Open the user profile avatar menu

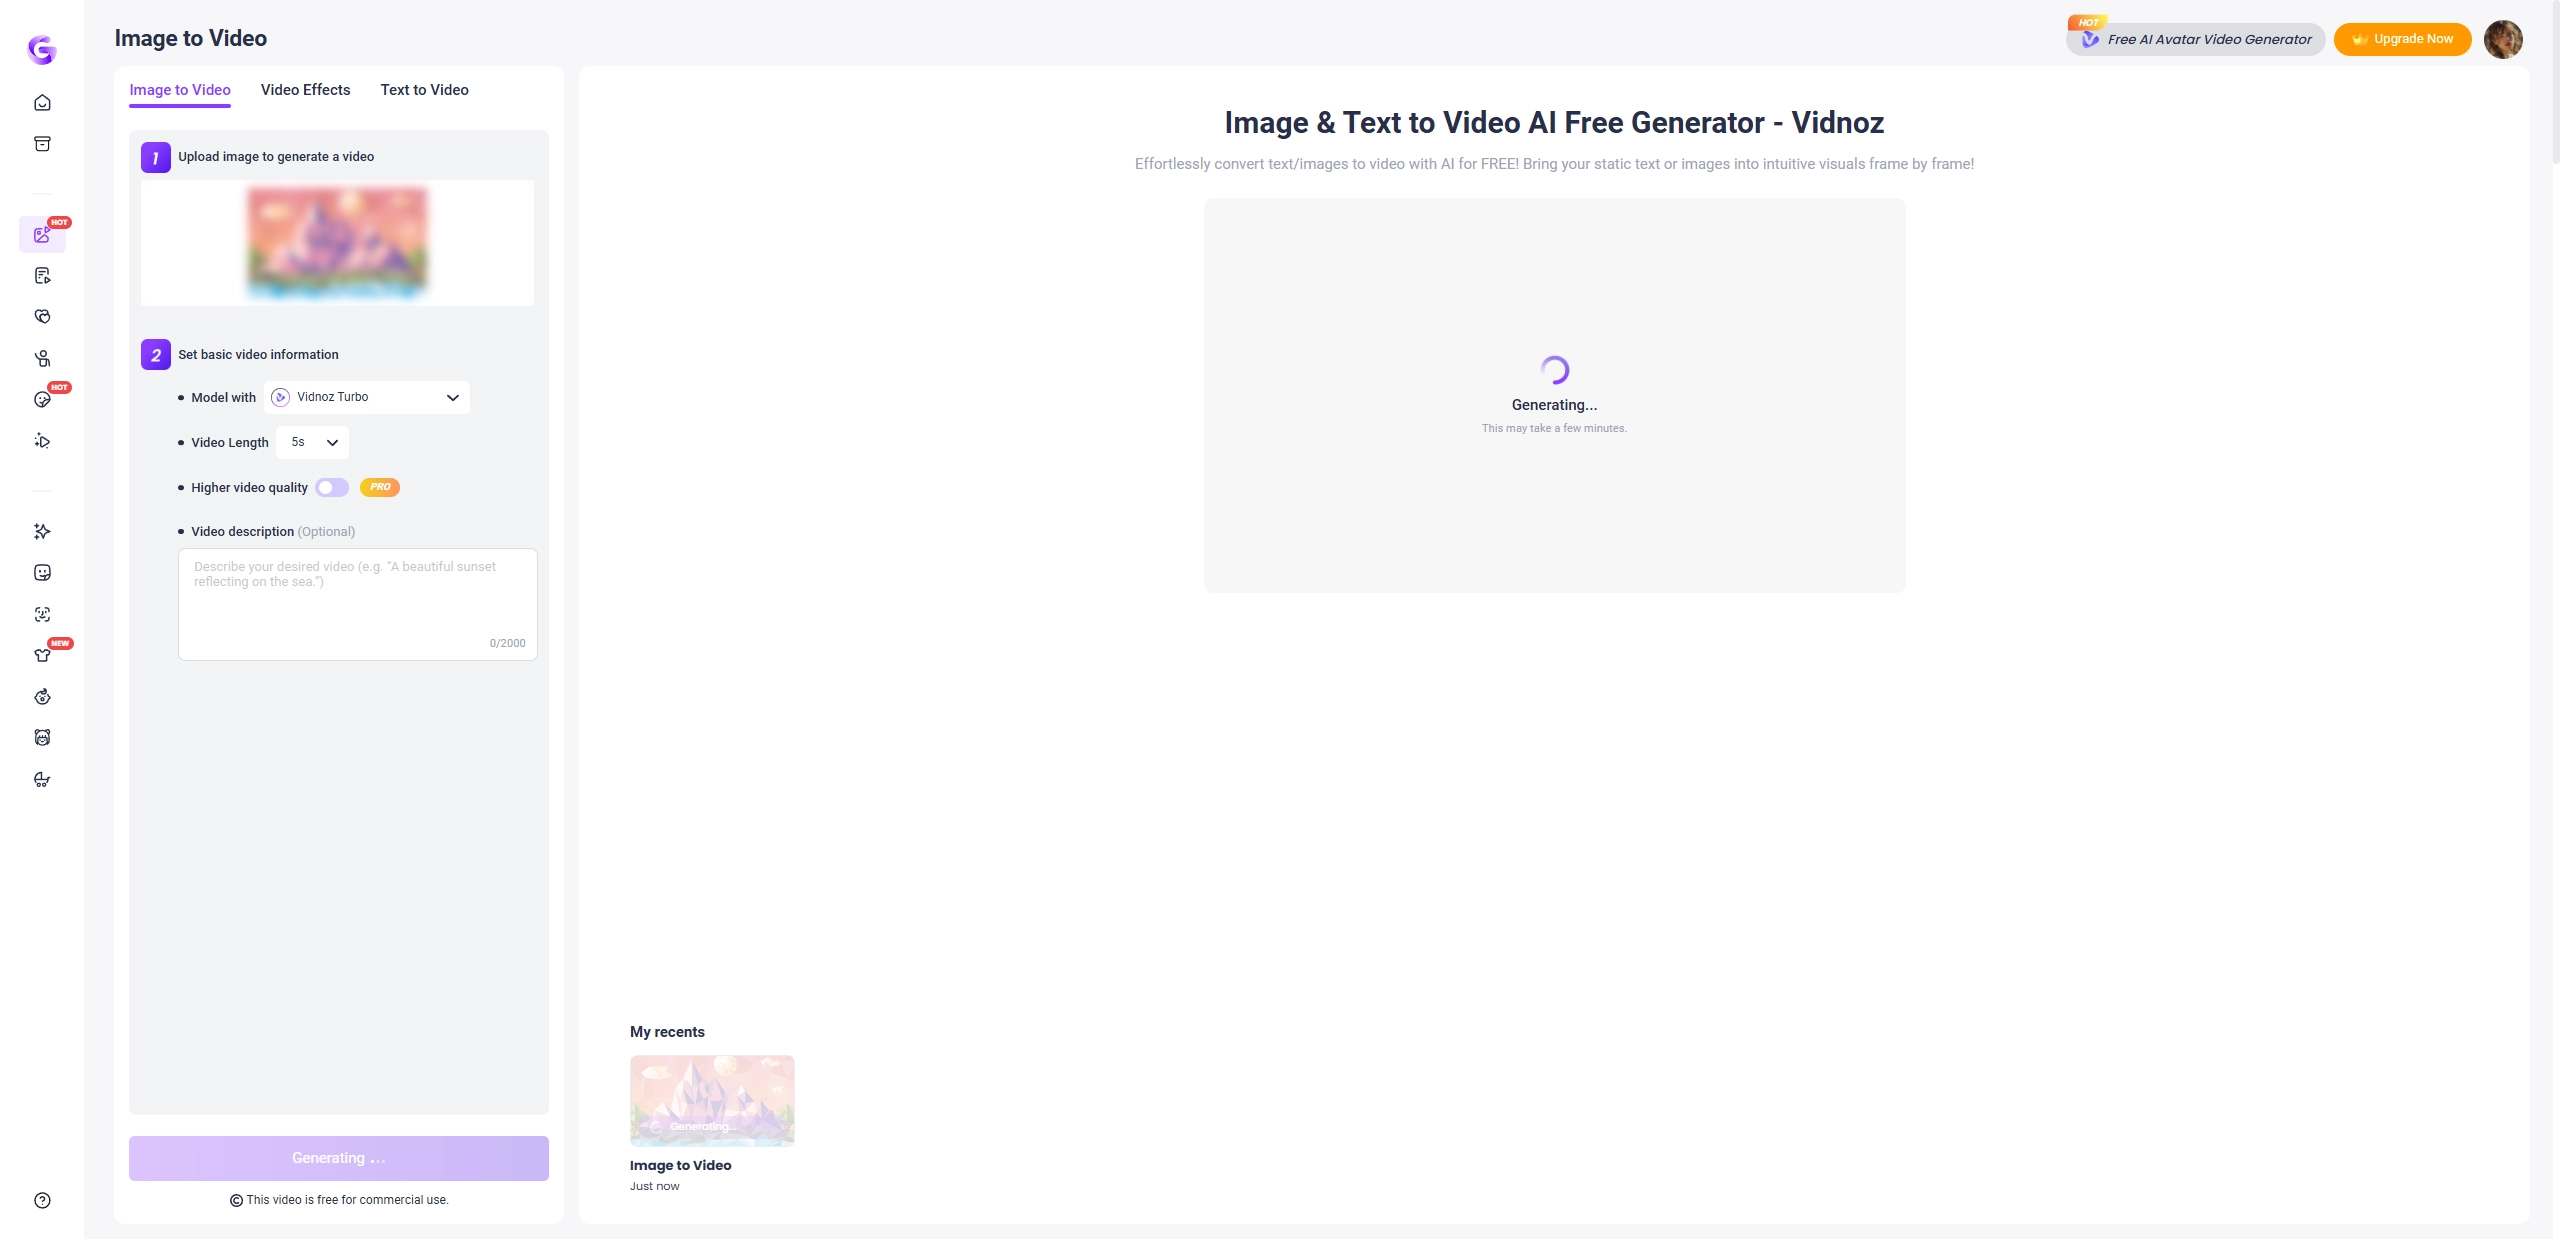coord(2502,39)
